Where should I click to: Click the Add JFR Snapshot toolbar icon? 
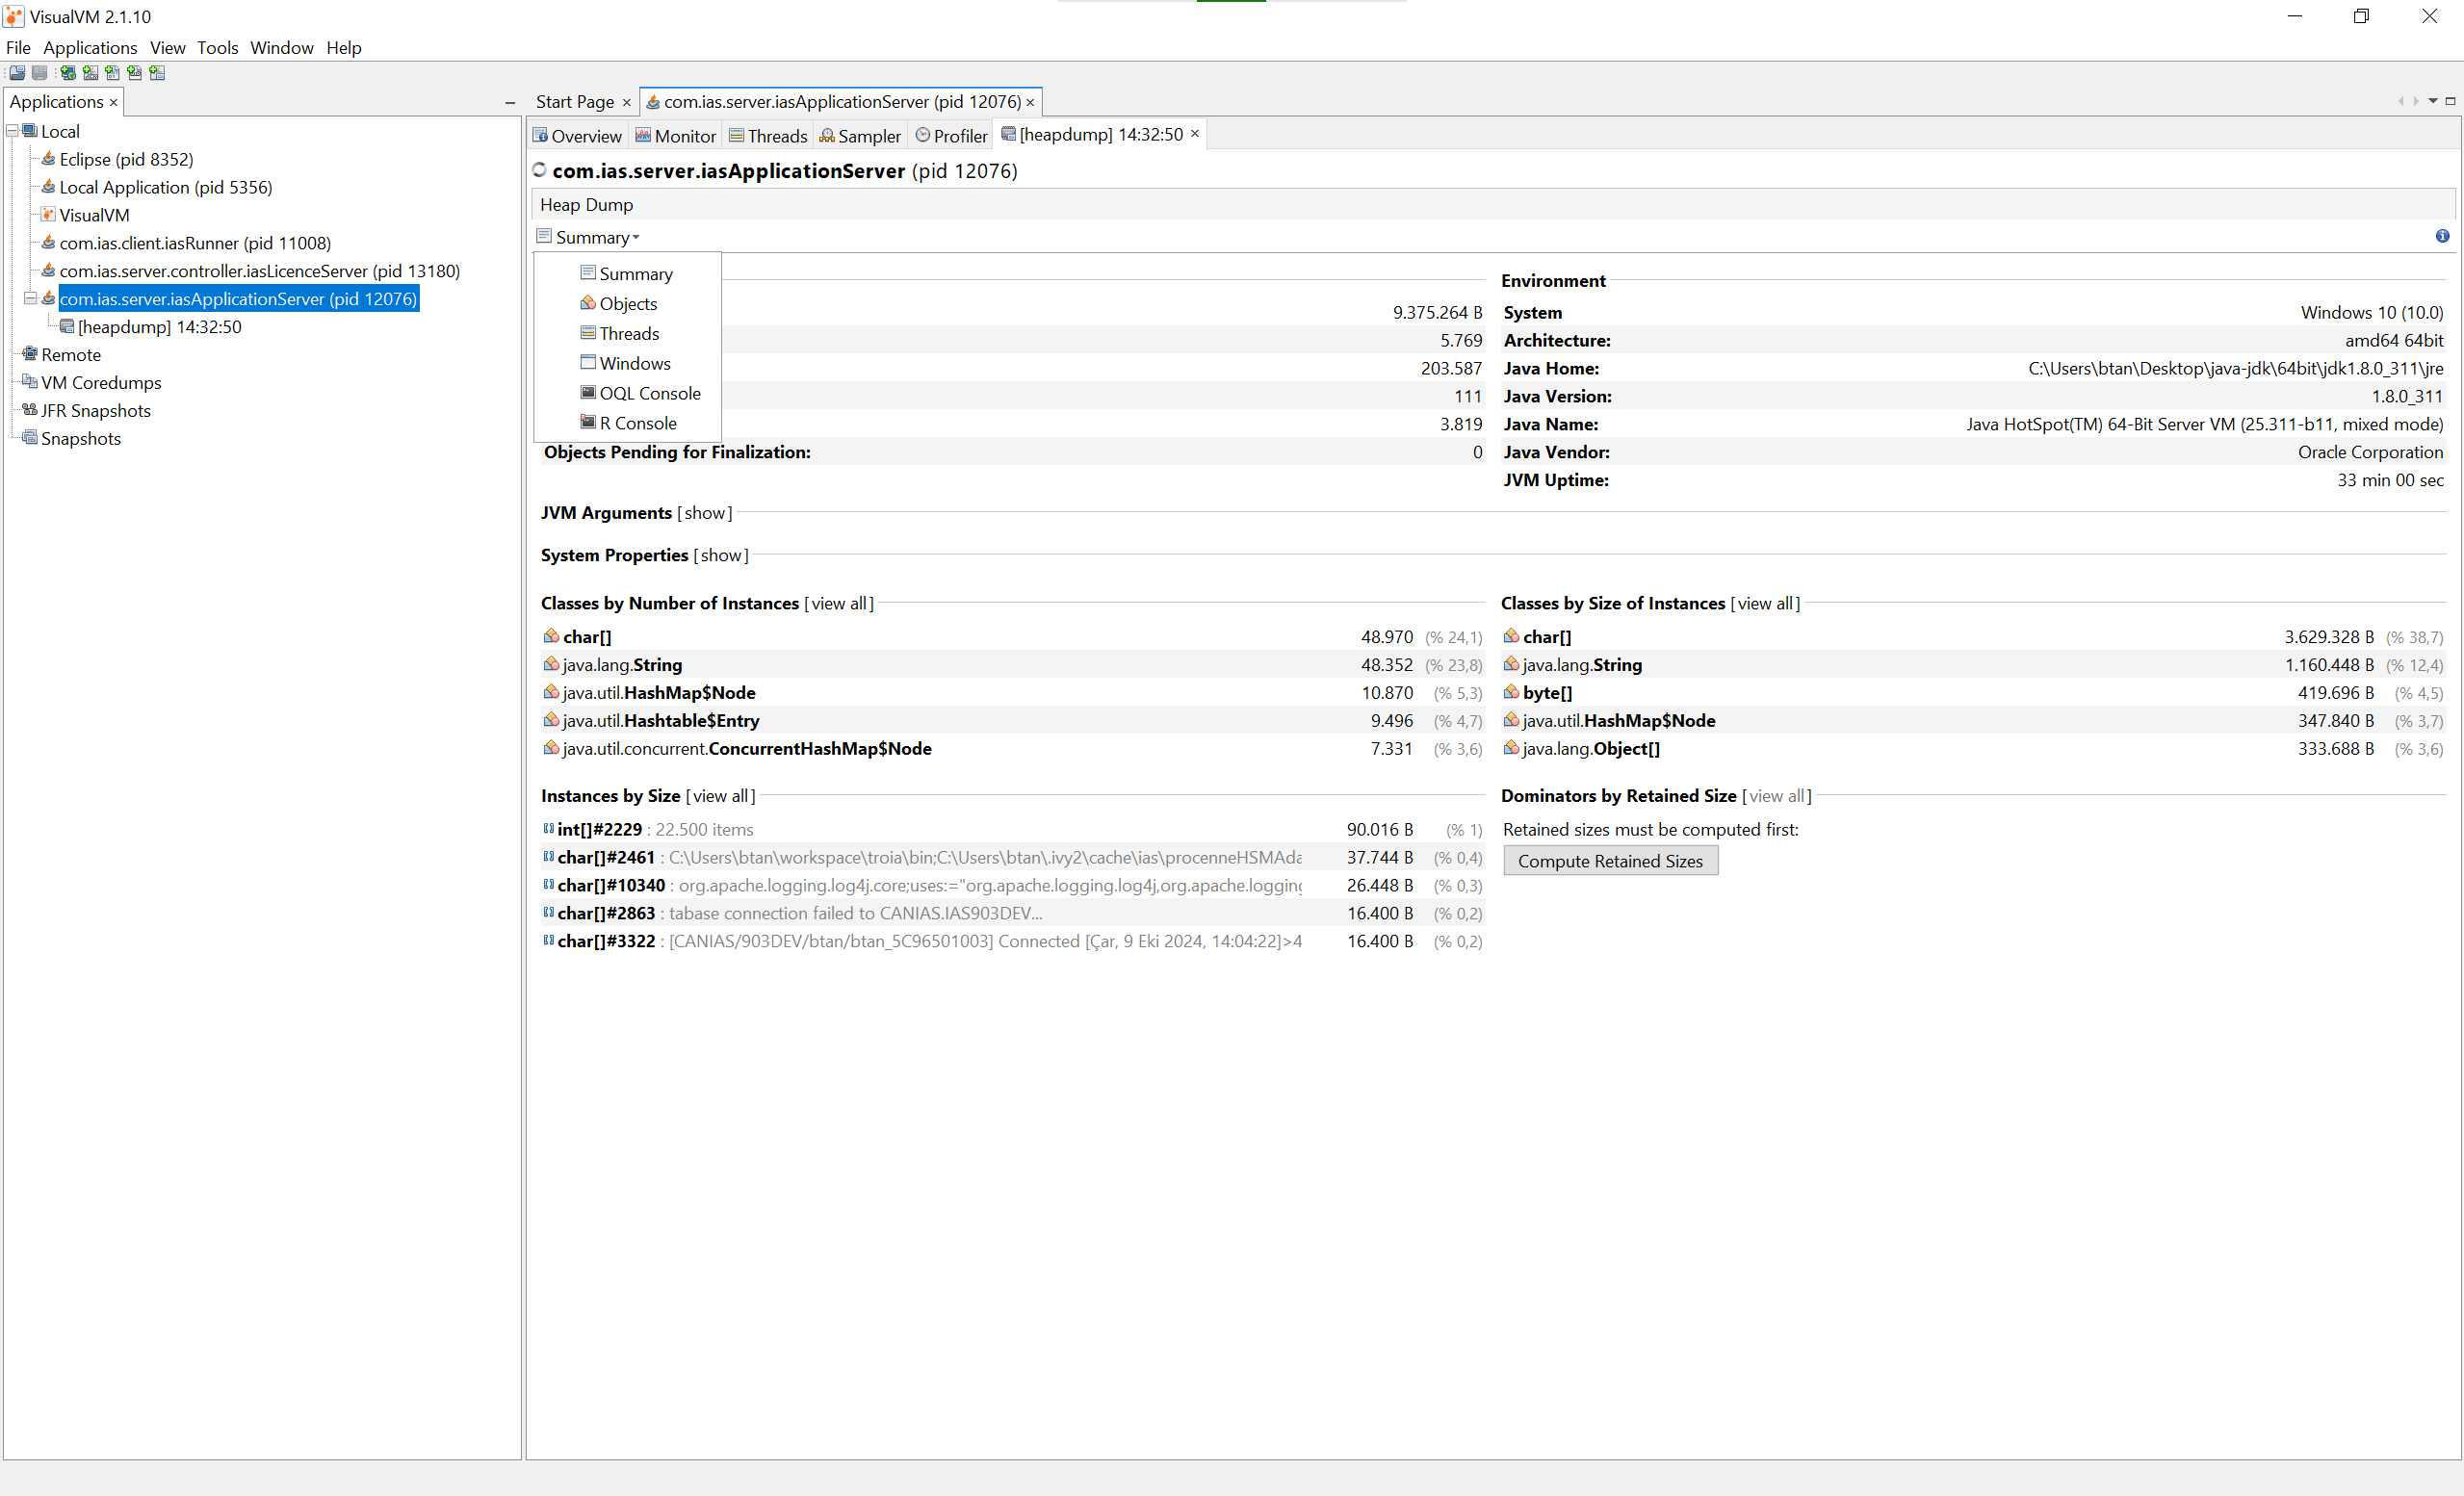pyautogui.click(x=134, y=73)
